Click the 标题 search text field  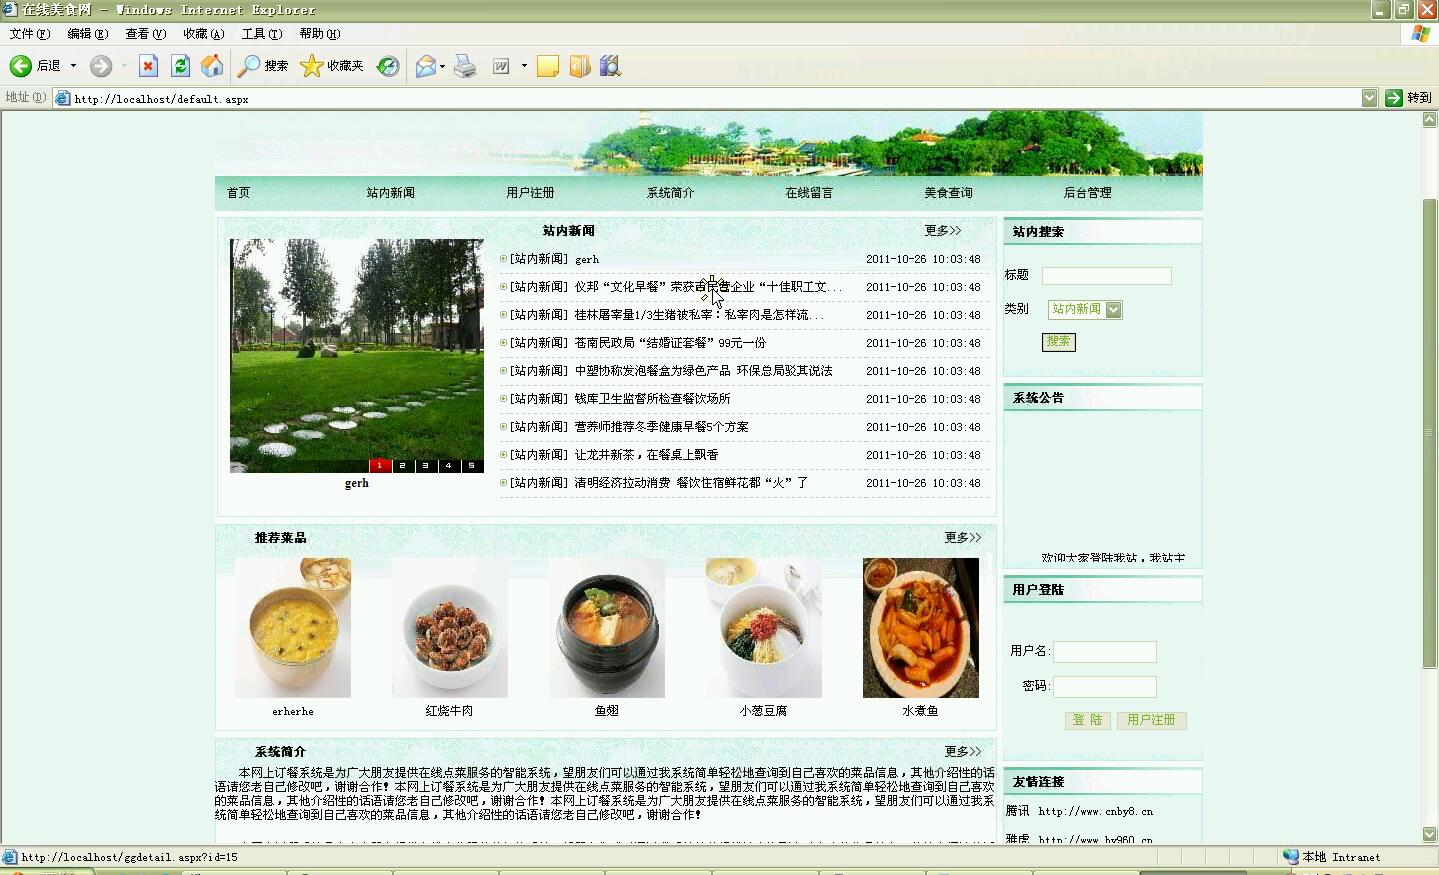click(x=1106, y=276)
